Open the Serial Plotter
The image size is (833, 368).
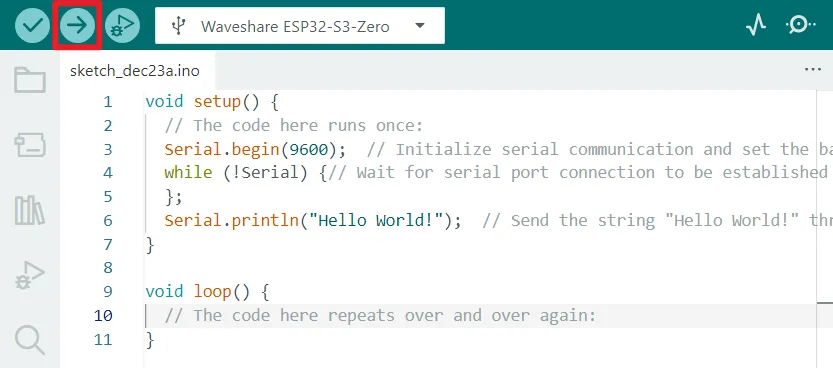[x=756, y=25]
